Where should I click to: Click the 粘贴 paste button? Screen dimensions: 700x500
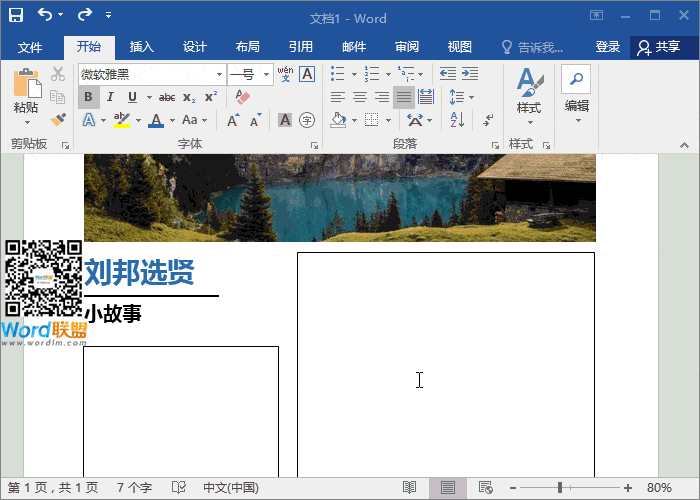(26, 96)
